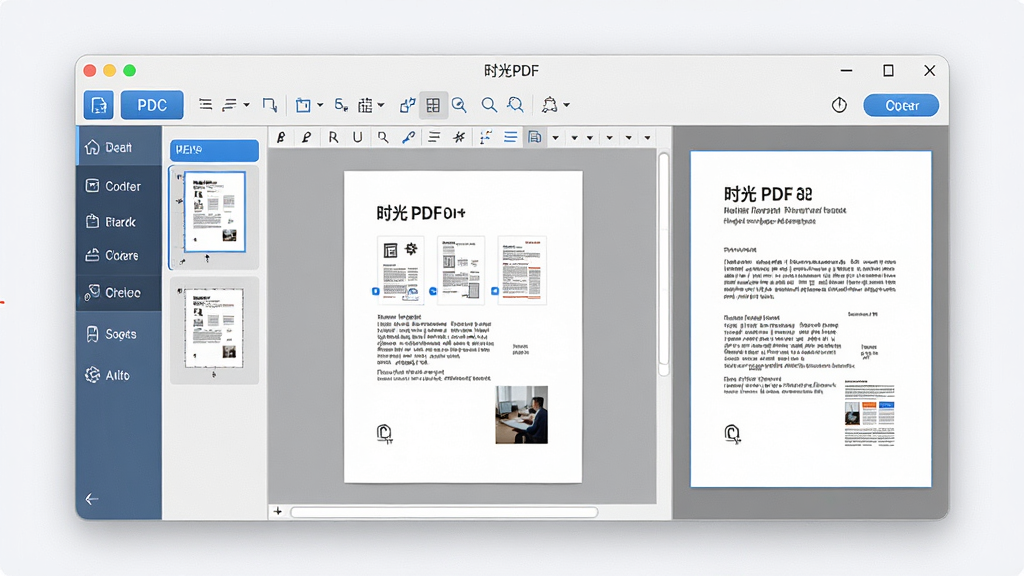The height and width of the screenshot is (576, 1024).
Task: Expand the dropdown arrow beside the bell icon
Action: pyautogui.click(x=566, y=104)
